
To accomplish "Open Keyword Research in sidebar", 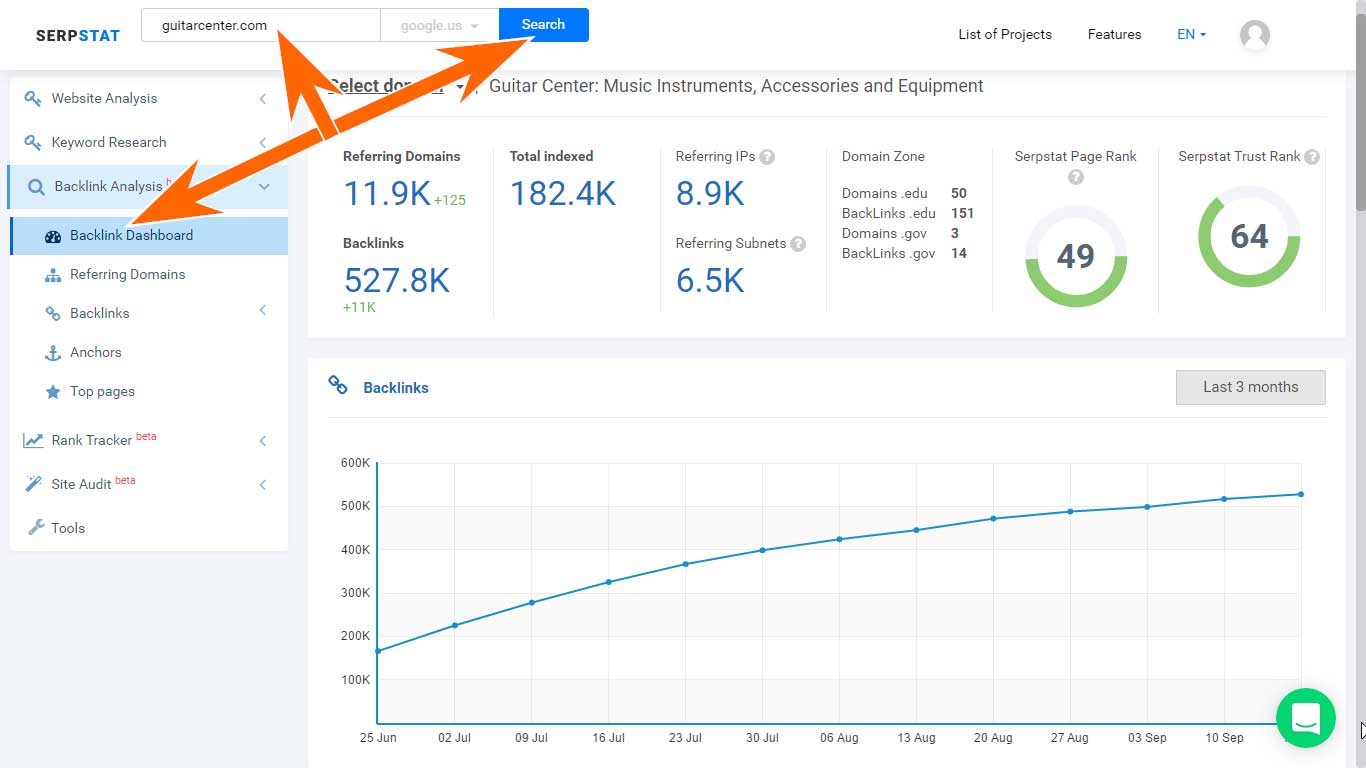I will coord(109,142).
